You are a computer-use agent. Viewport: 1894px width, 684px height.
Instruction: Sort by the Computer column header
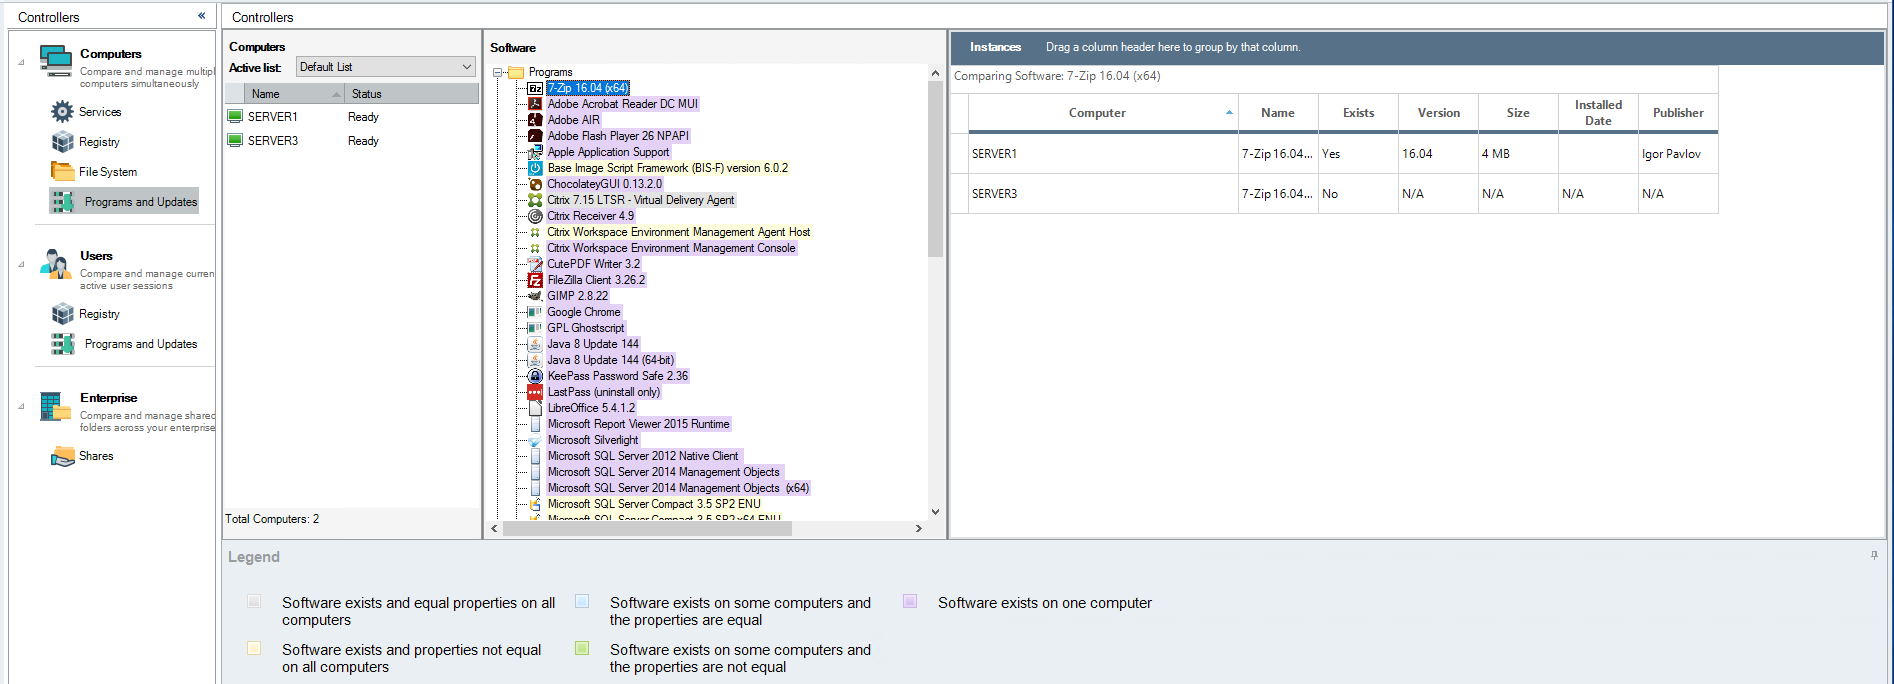coord(1103,113)
